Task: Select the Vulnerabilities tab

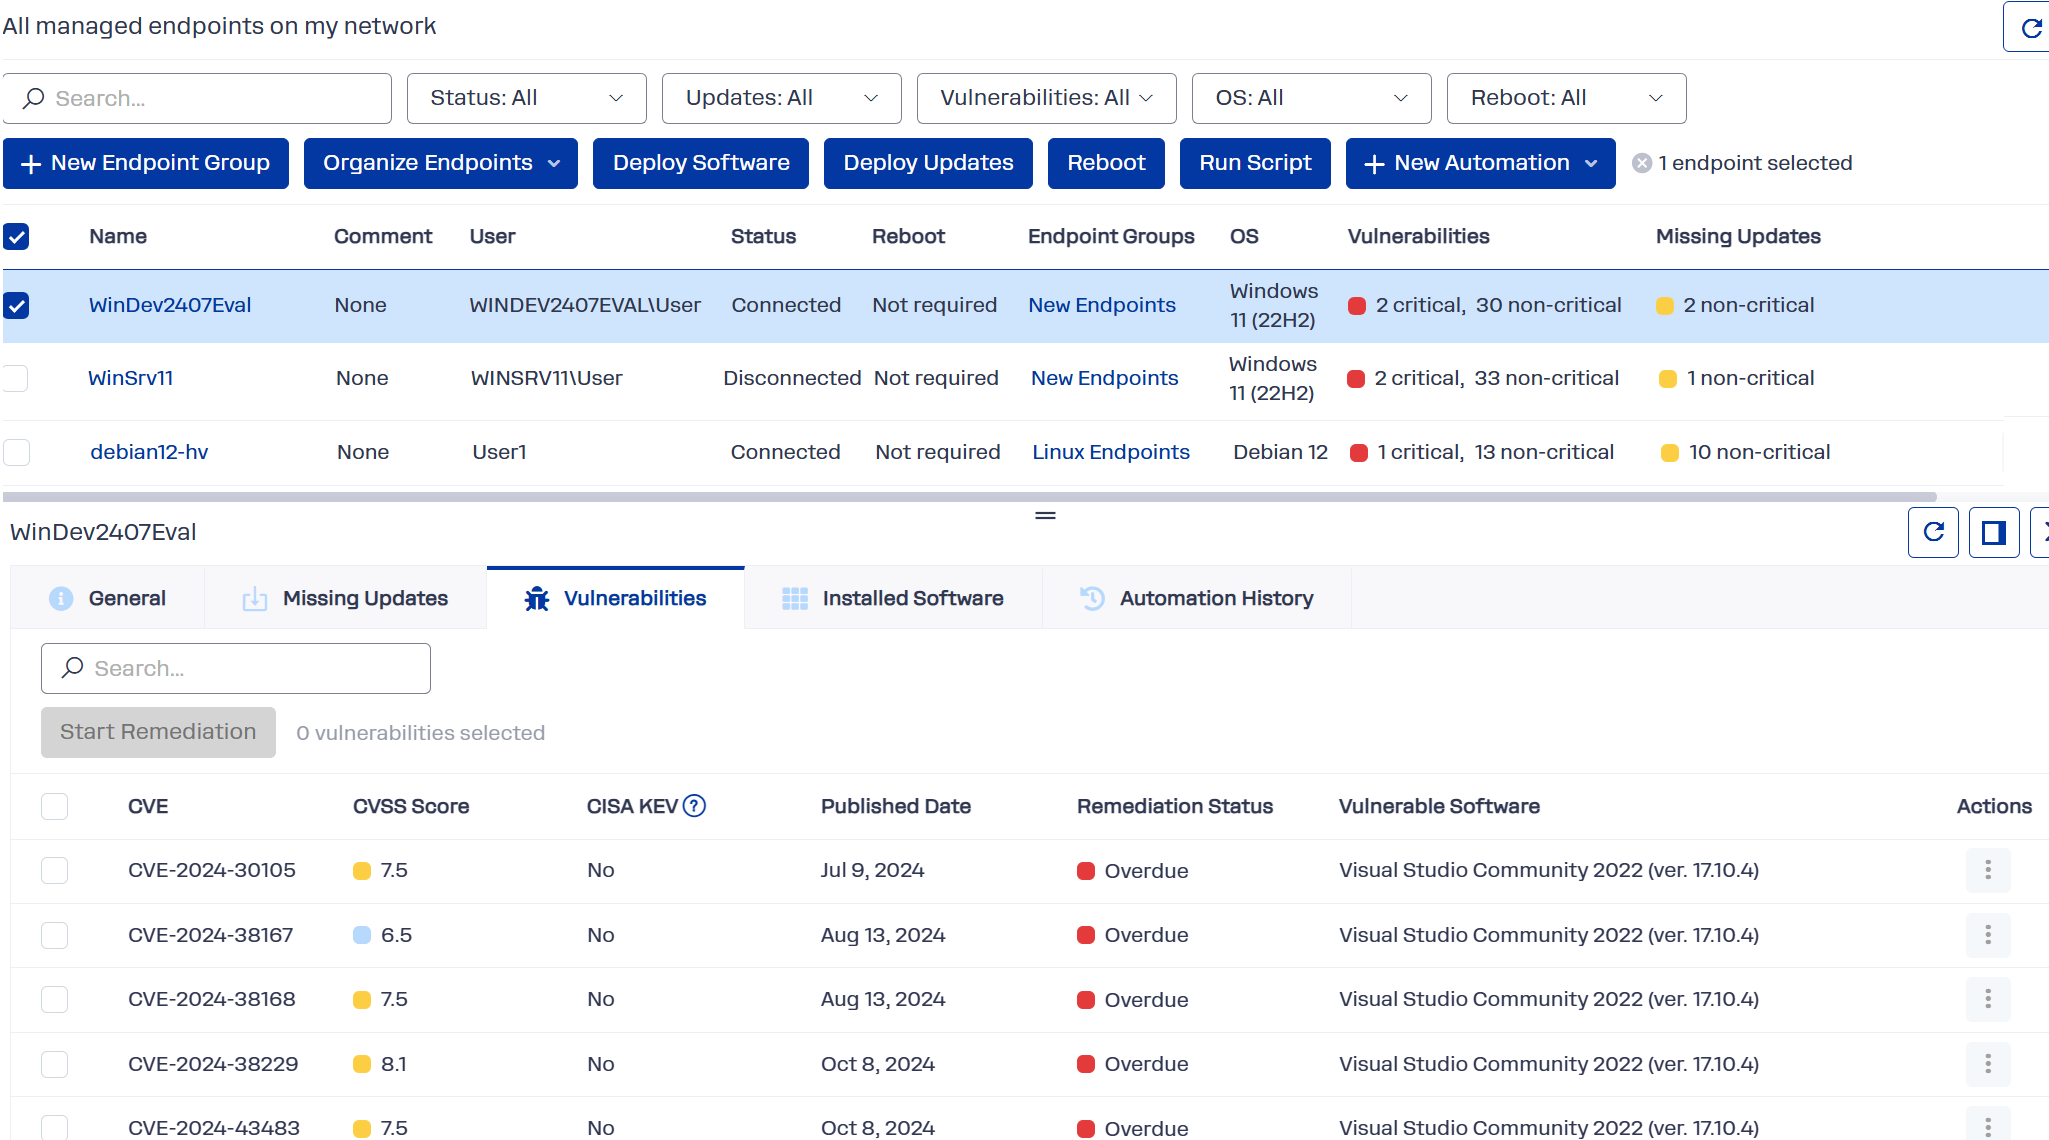Action: tap(616, 598)
